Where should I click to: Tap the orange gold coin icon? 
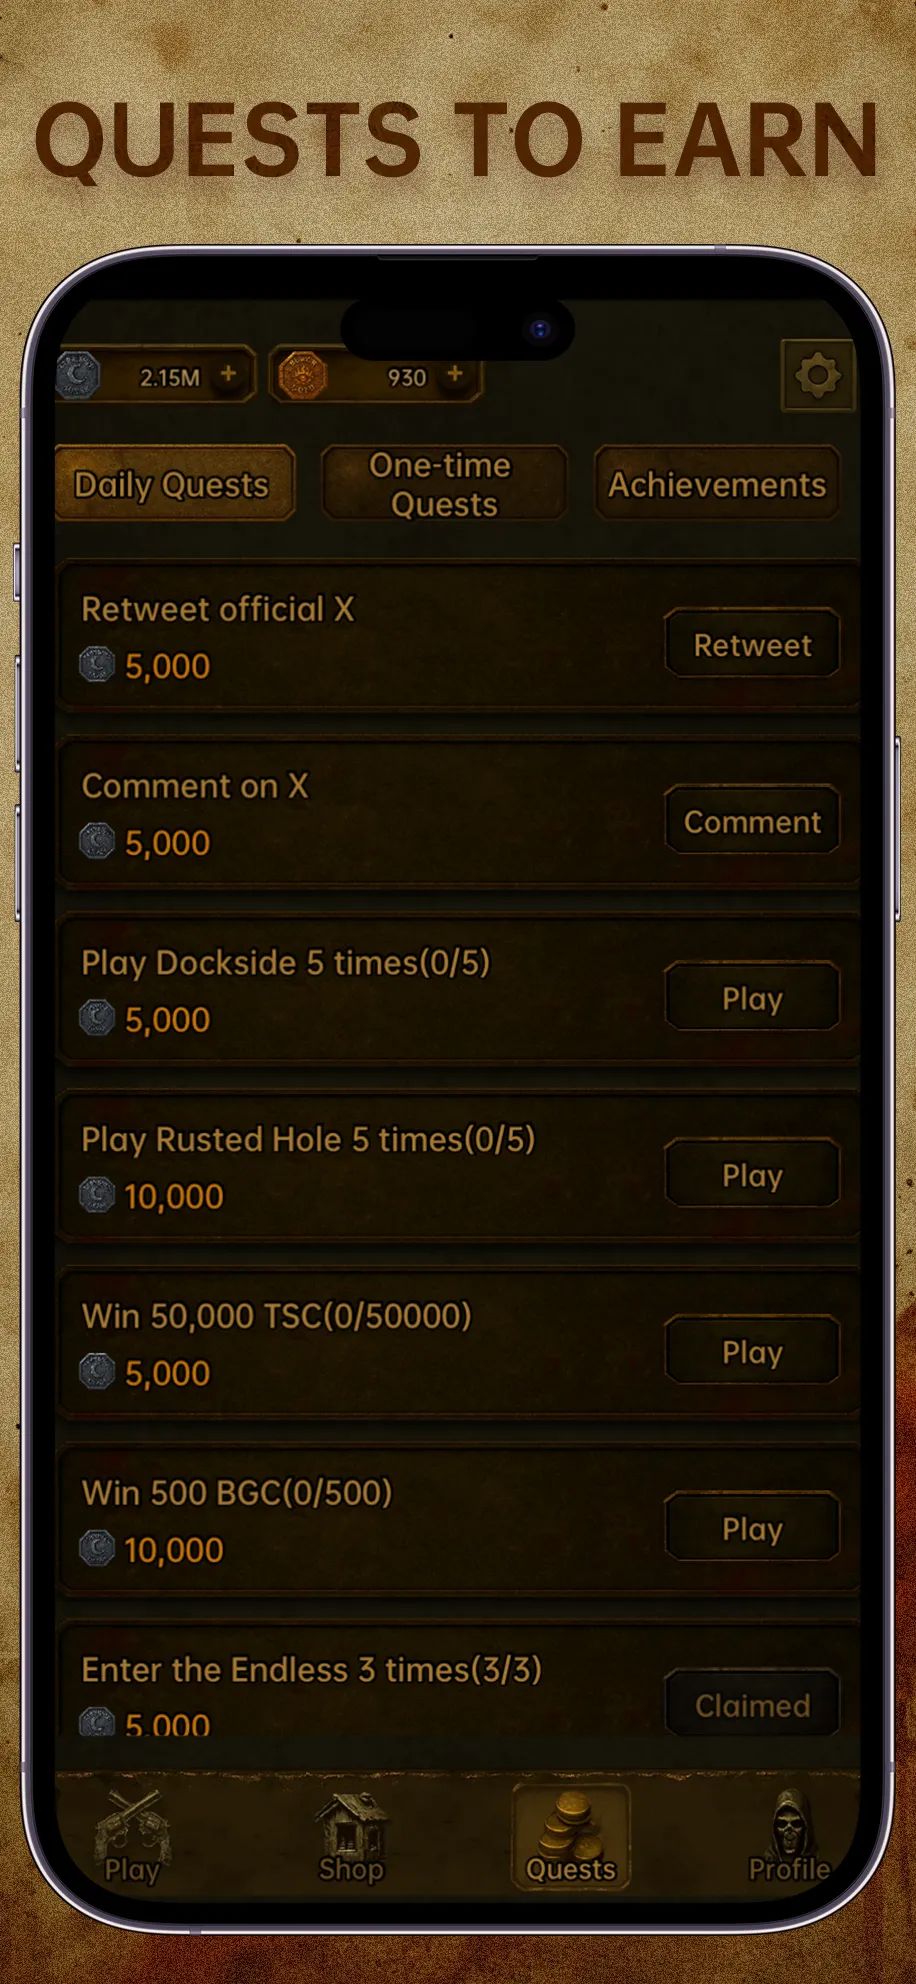tap(301, 376)
